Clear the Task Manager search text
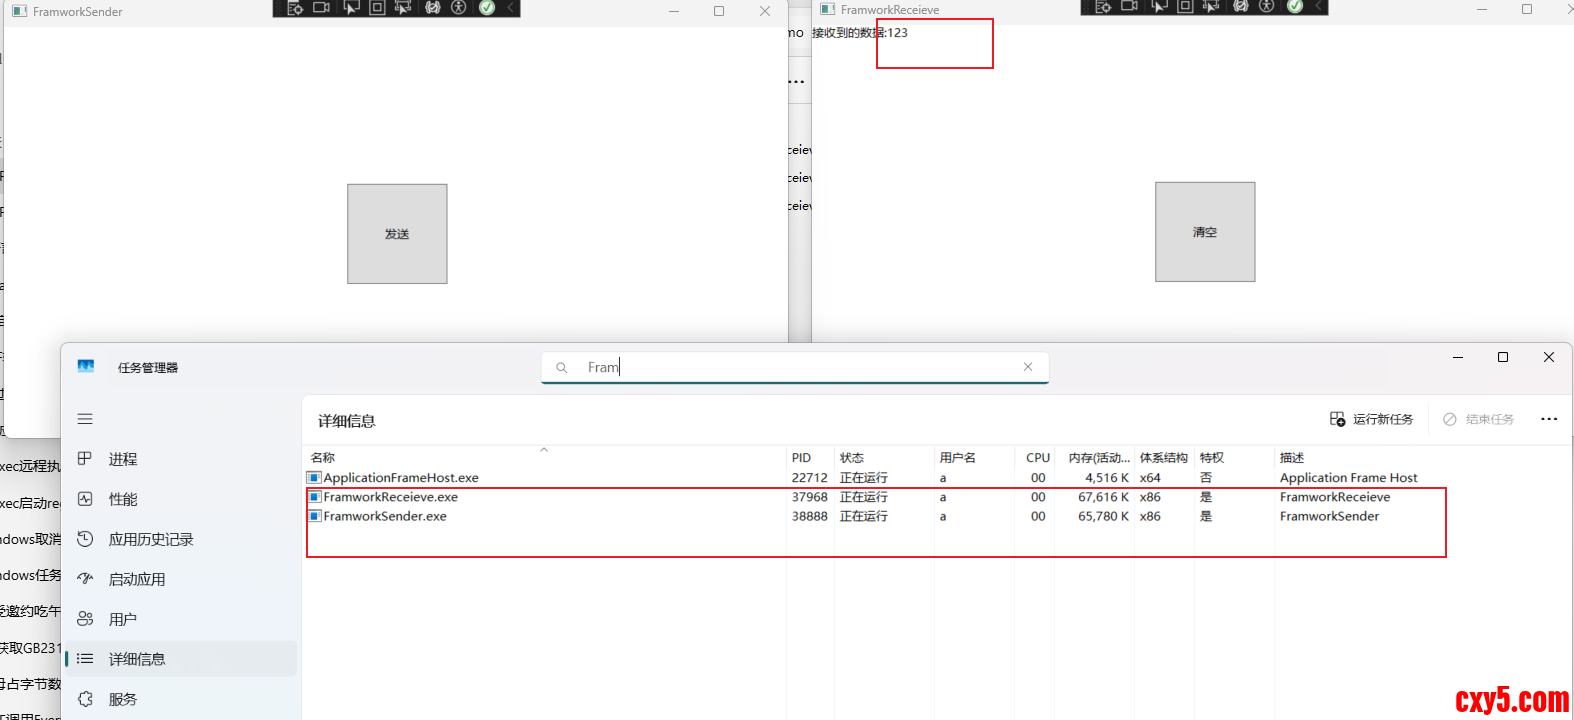The image size is (1574, 720). [x=1028, y=367]
